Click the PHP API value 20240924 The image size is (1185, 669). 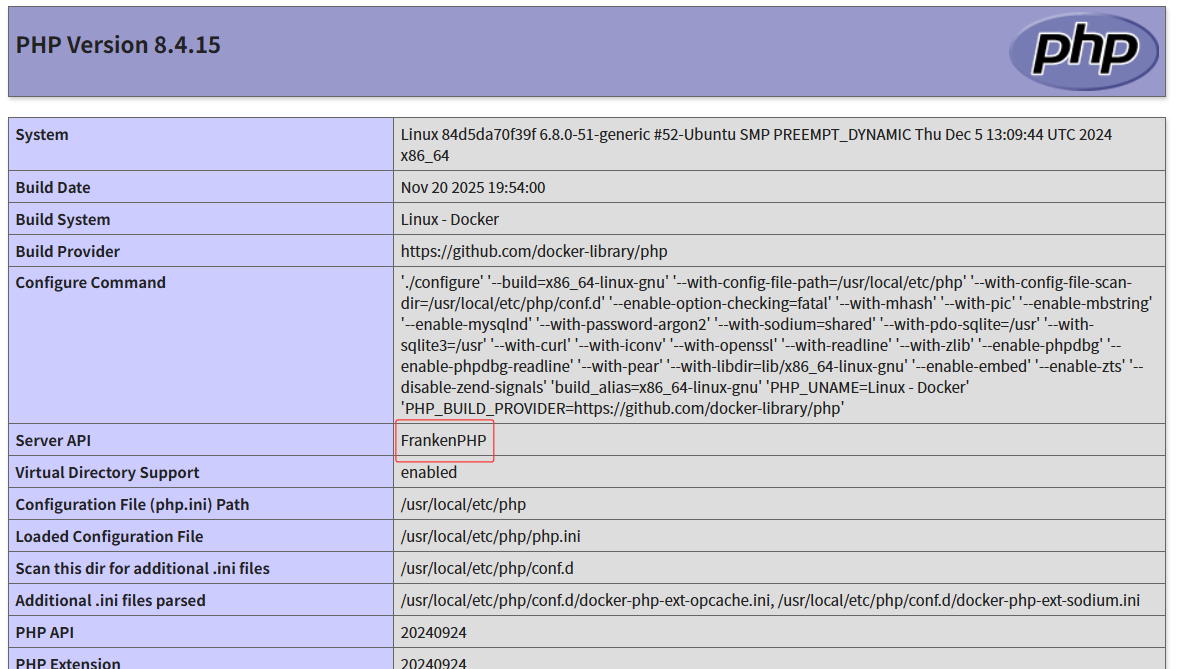point(433,633)
